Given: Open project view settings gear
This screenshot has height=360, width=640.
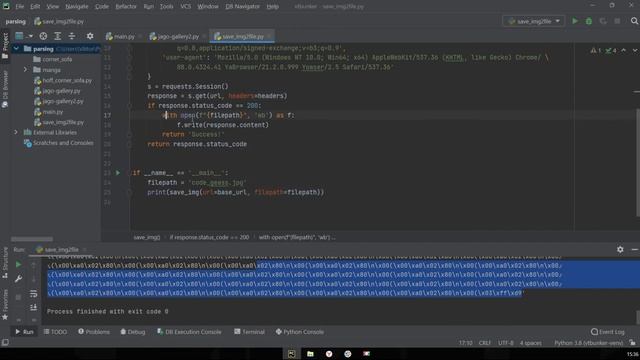Looking at the screenshot, I should (90, 36).
